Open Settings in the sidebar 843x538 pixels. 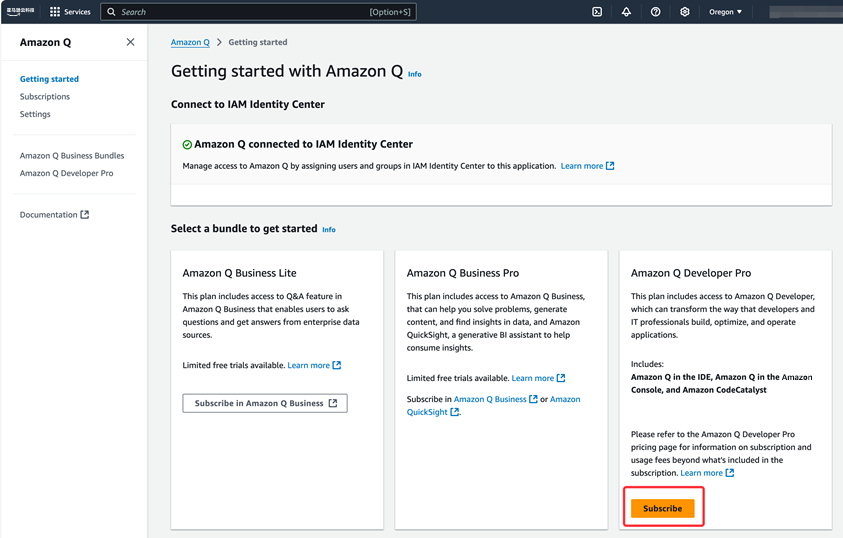pyautogui.click(x=35, y=114)
